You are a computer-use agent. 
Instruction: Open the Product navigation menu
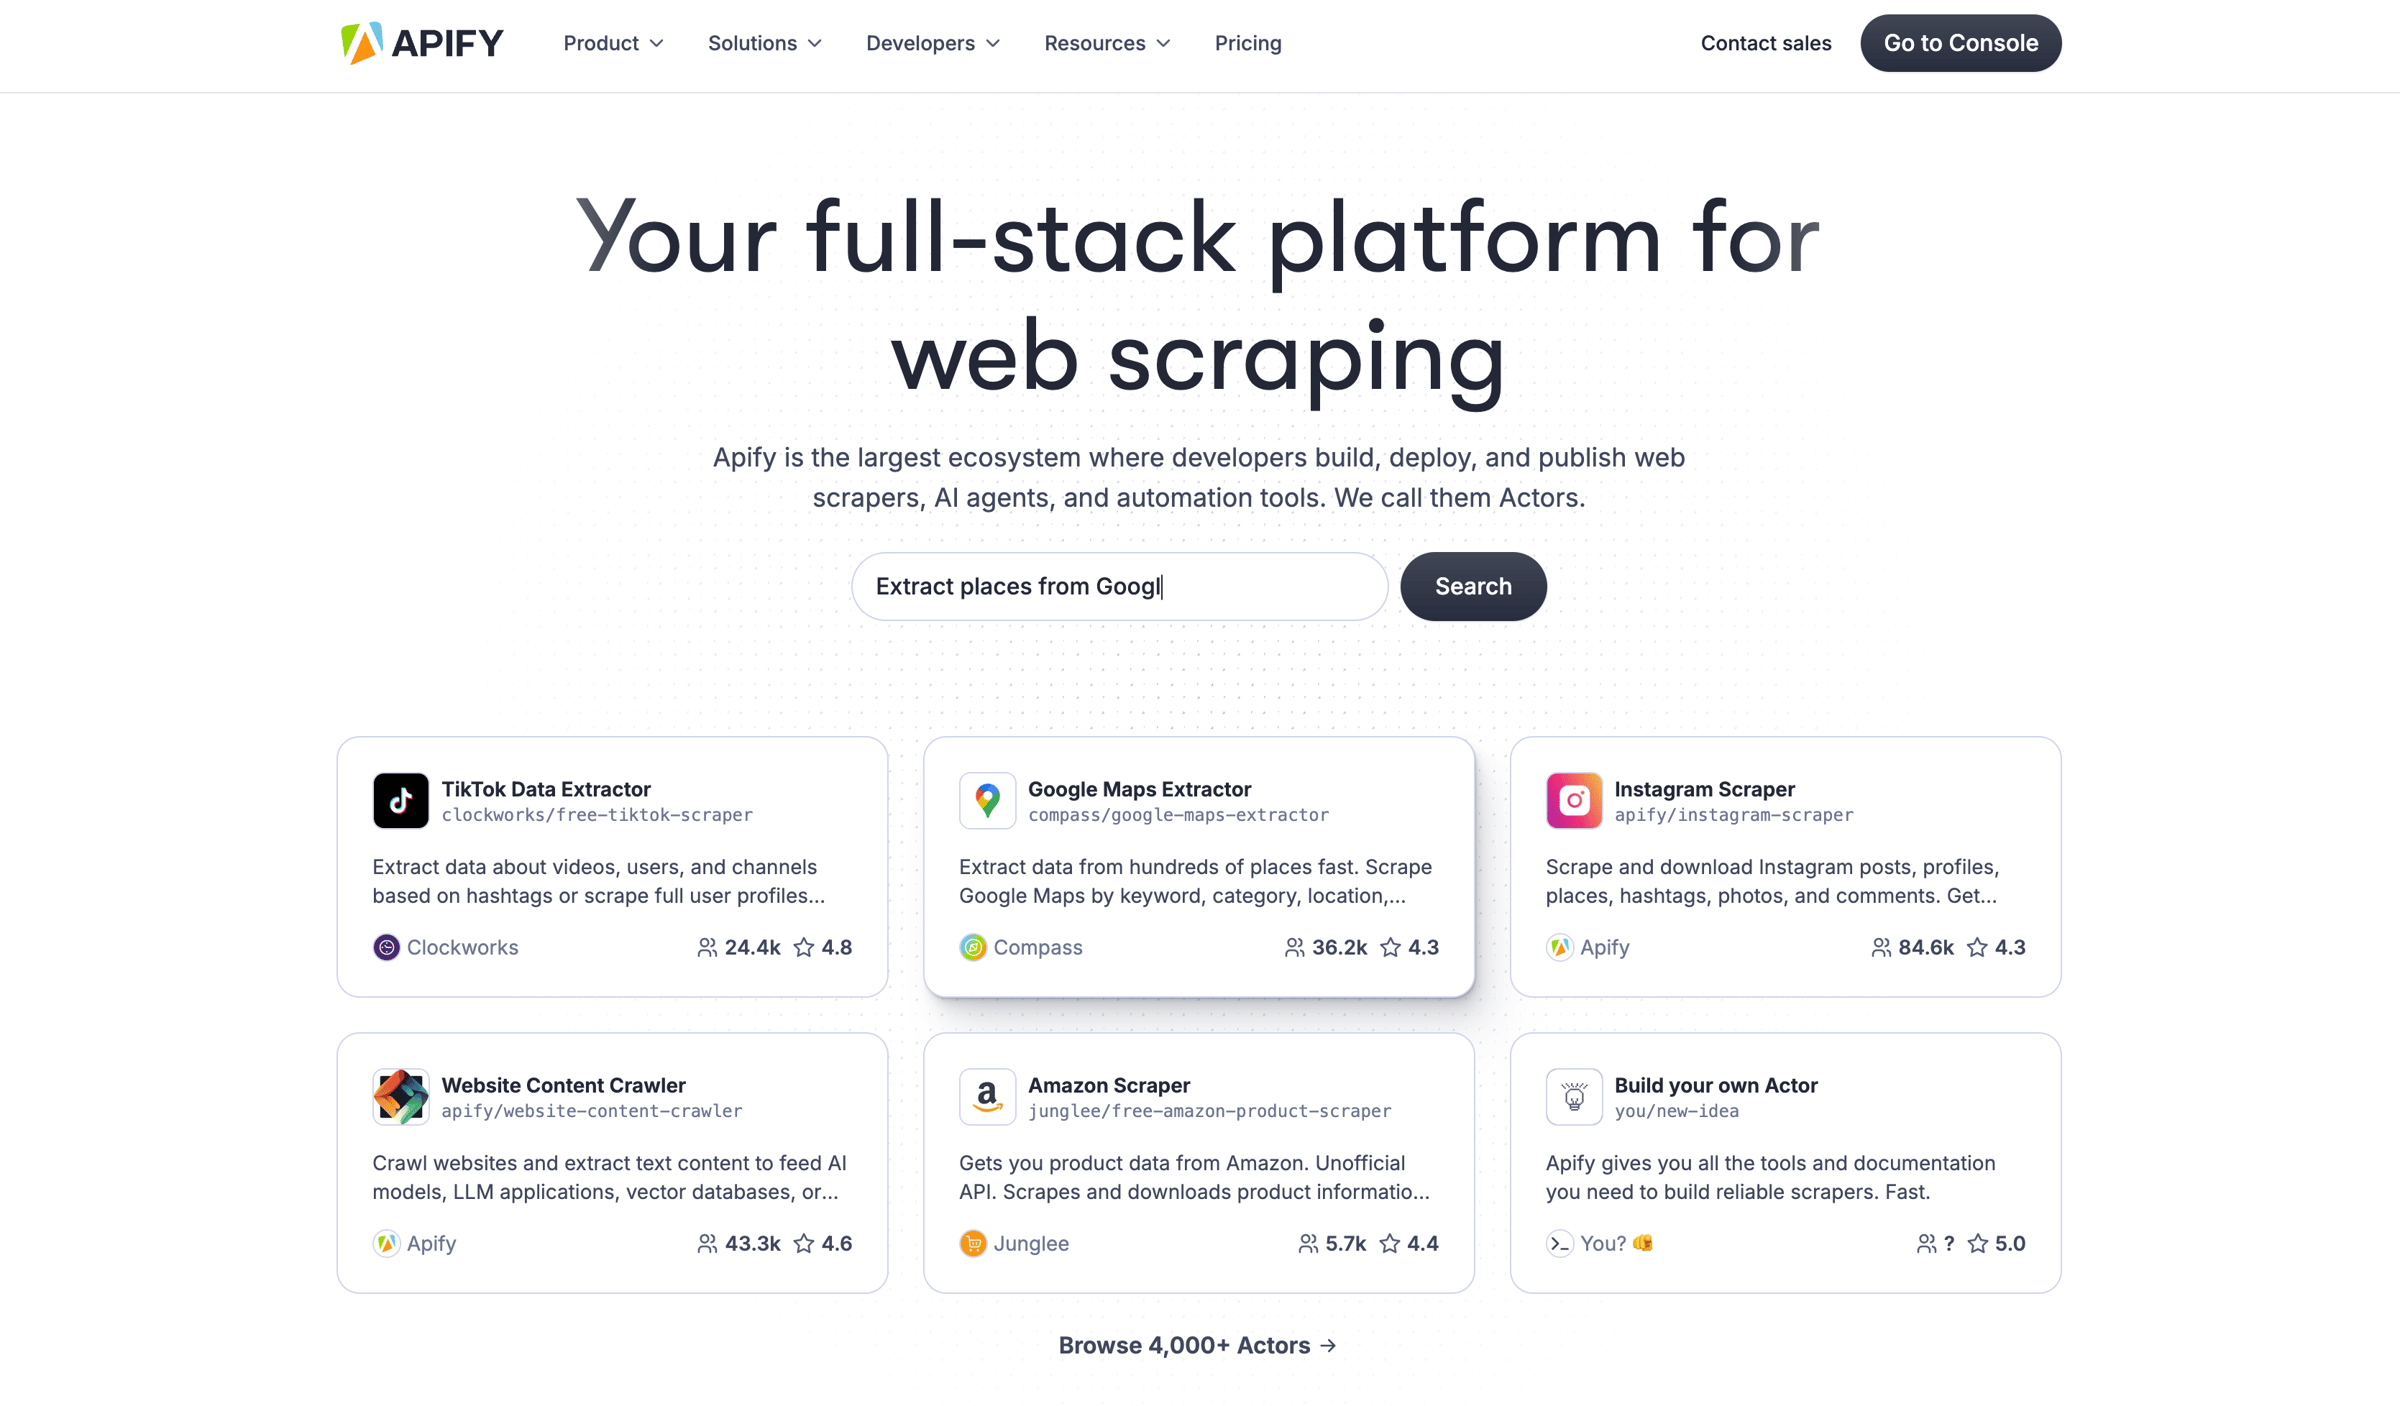pyautogui.click(x=613, y=43)
